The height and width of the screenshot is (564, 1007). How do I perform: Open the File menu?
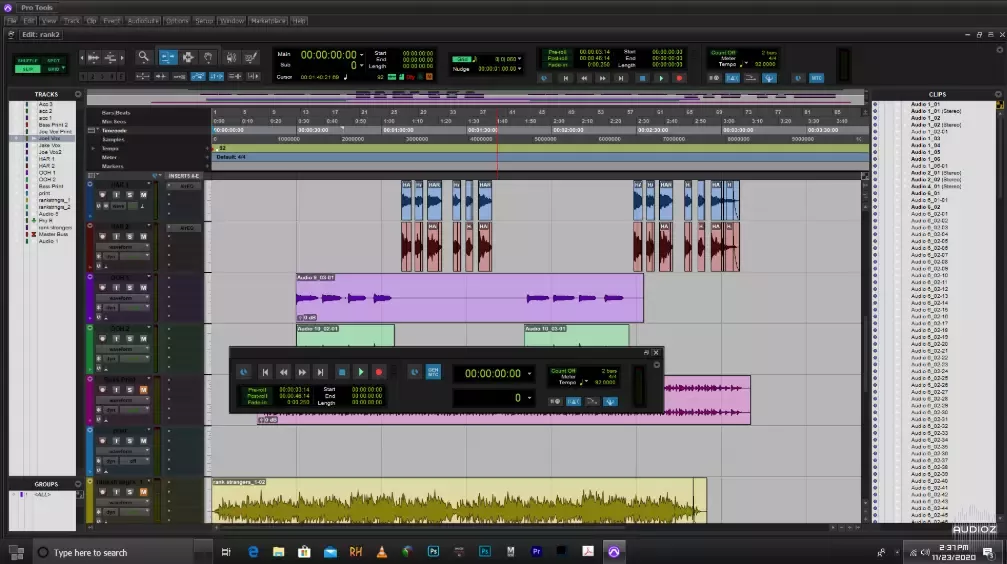click(x=12, y=21)
